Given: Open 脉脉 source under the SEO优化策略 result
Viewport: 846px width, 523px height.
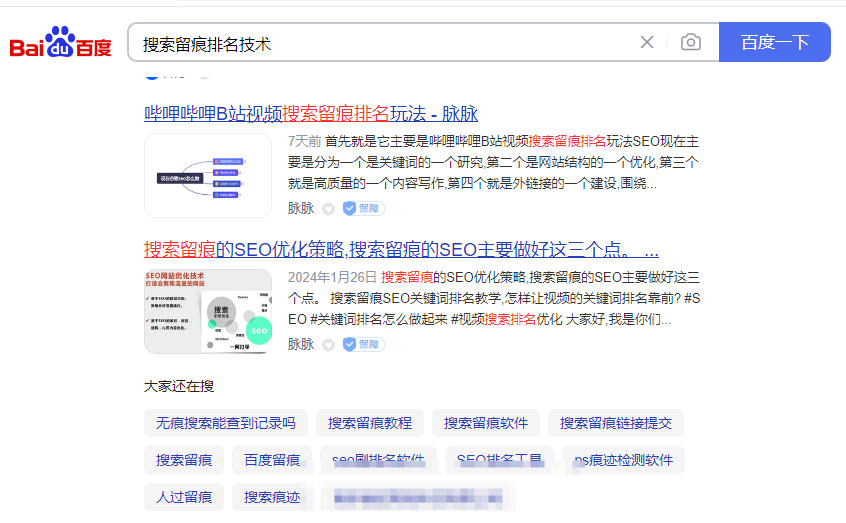Looking at the screenshot, I should point(301,344).
